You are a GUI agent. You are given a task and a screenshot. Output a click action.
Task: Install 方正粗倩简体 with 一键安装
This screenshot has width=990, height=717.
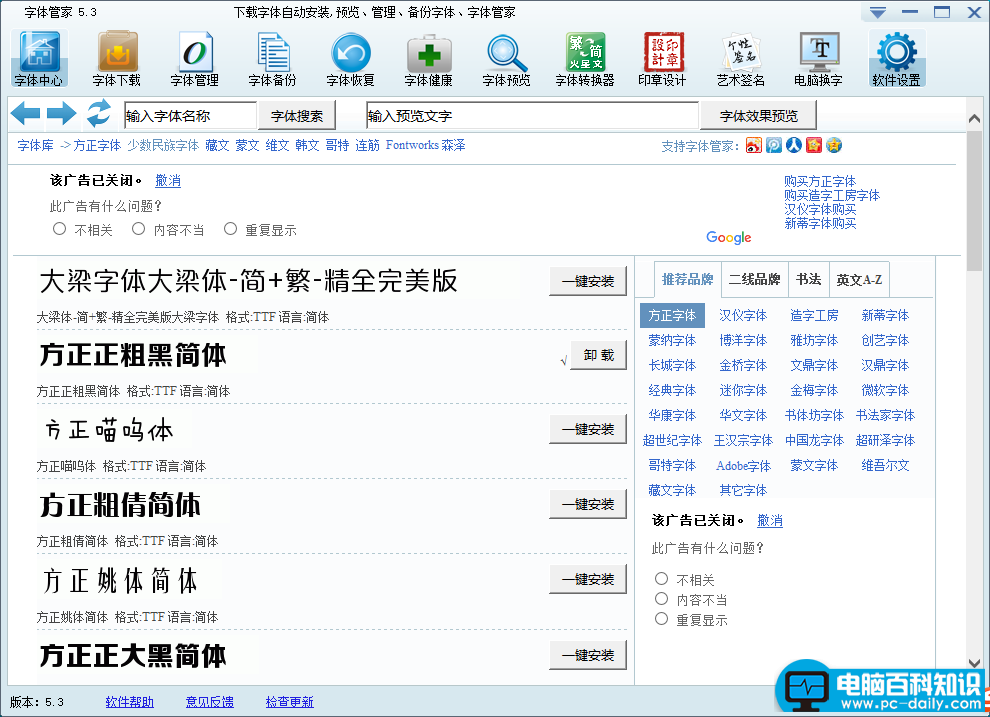[x=588, y=504]
